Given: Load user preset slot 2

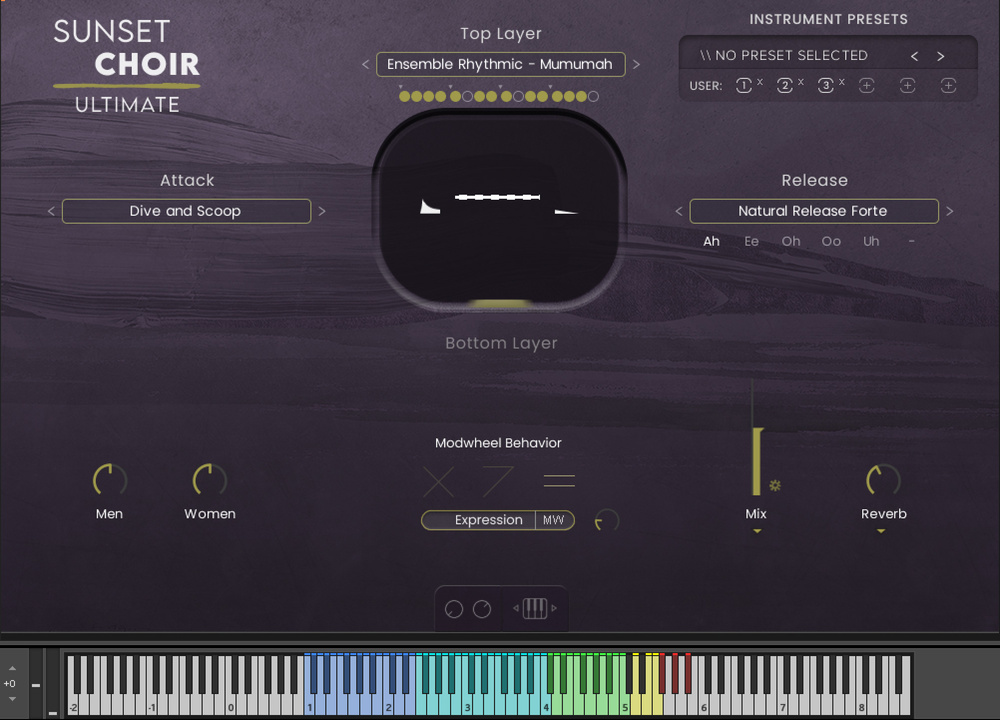Looking at the screenshot, I should pyautogui.click(x=784, y=85).
